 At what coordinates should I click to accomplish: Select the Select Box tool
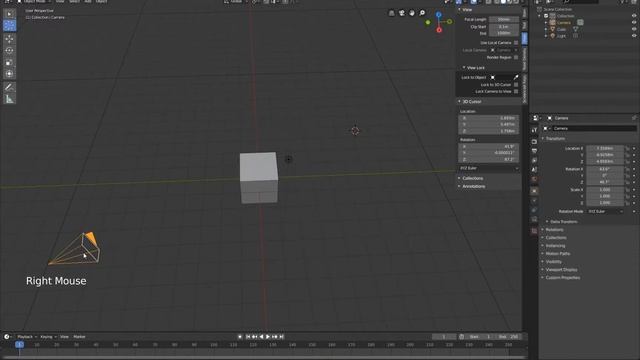click(9, 14)
